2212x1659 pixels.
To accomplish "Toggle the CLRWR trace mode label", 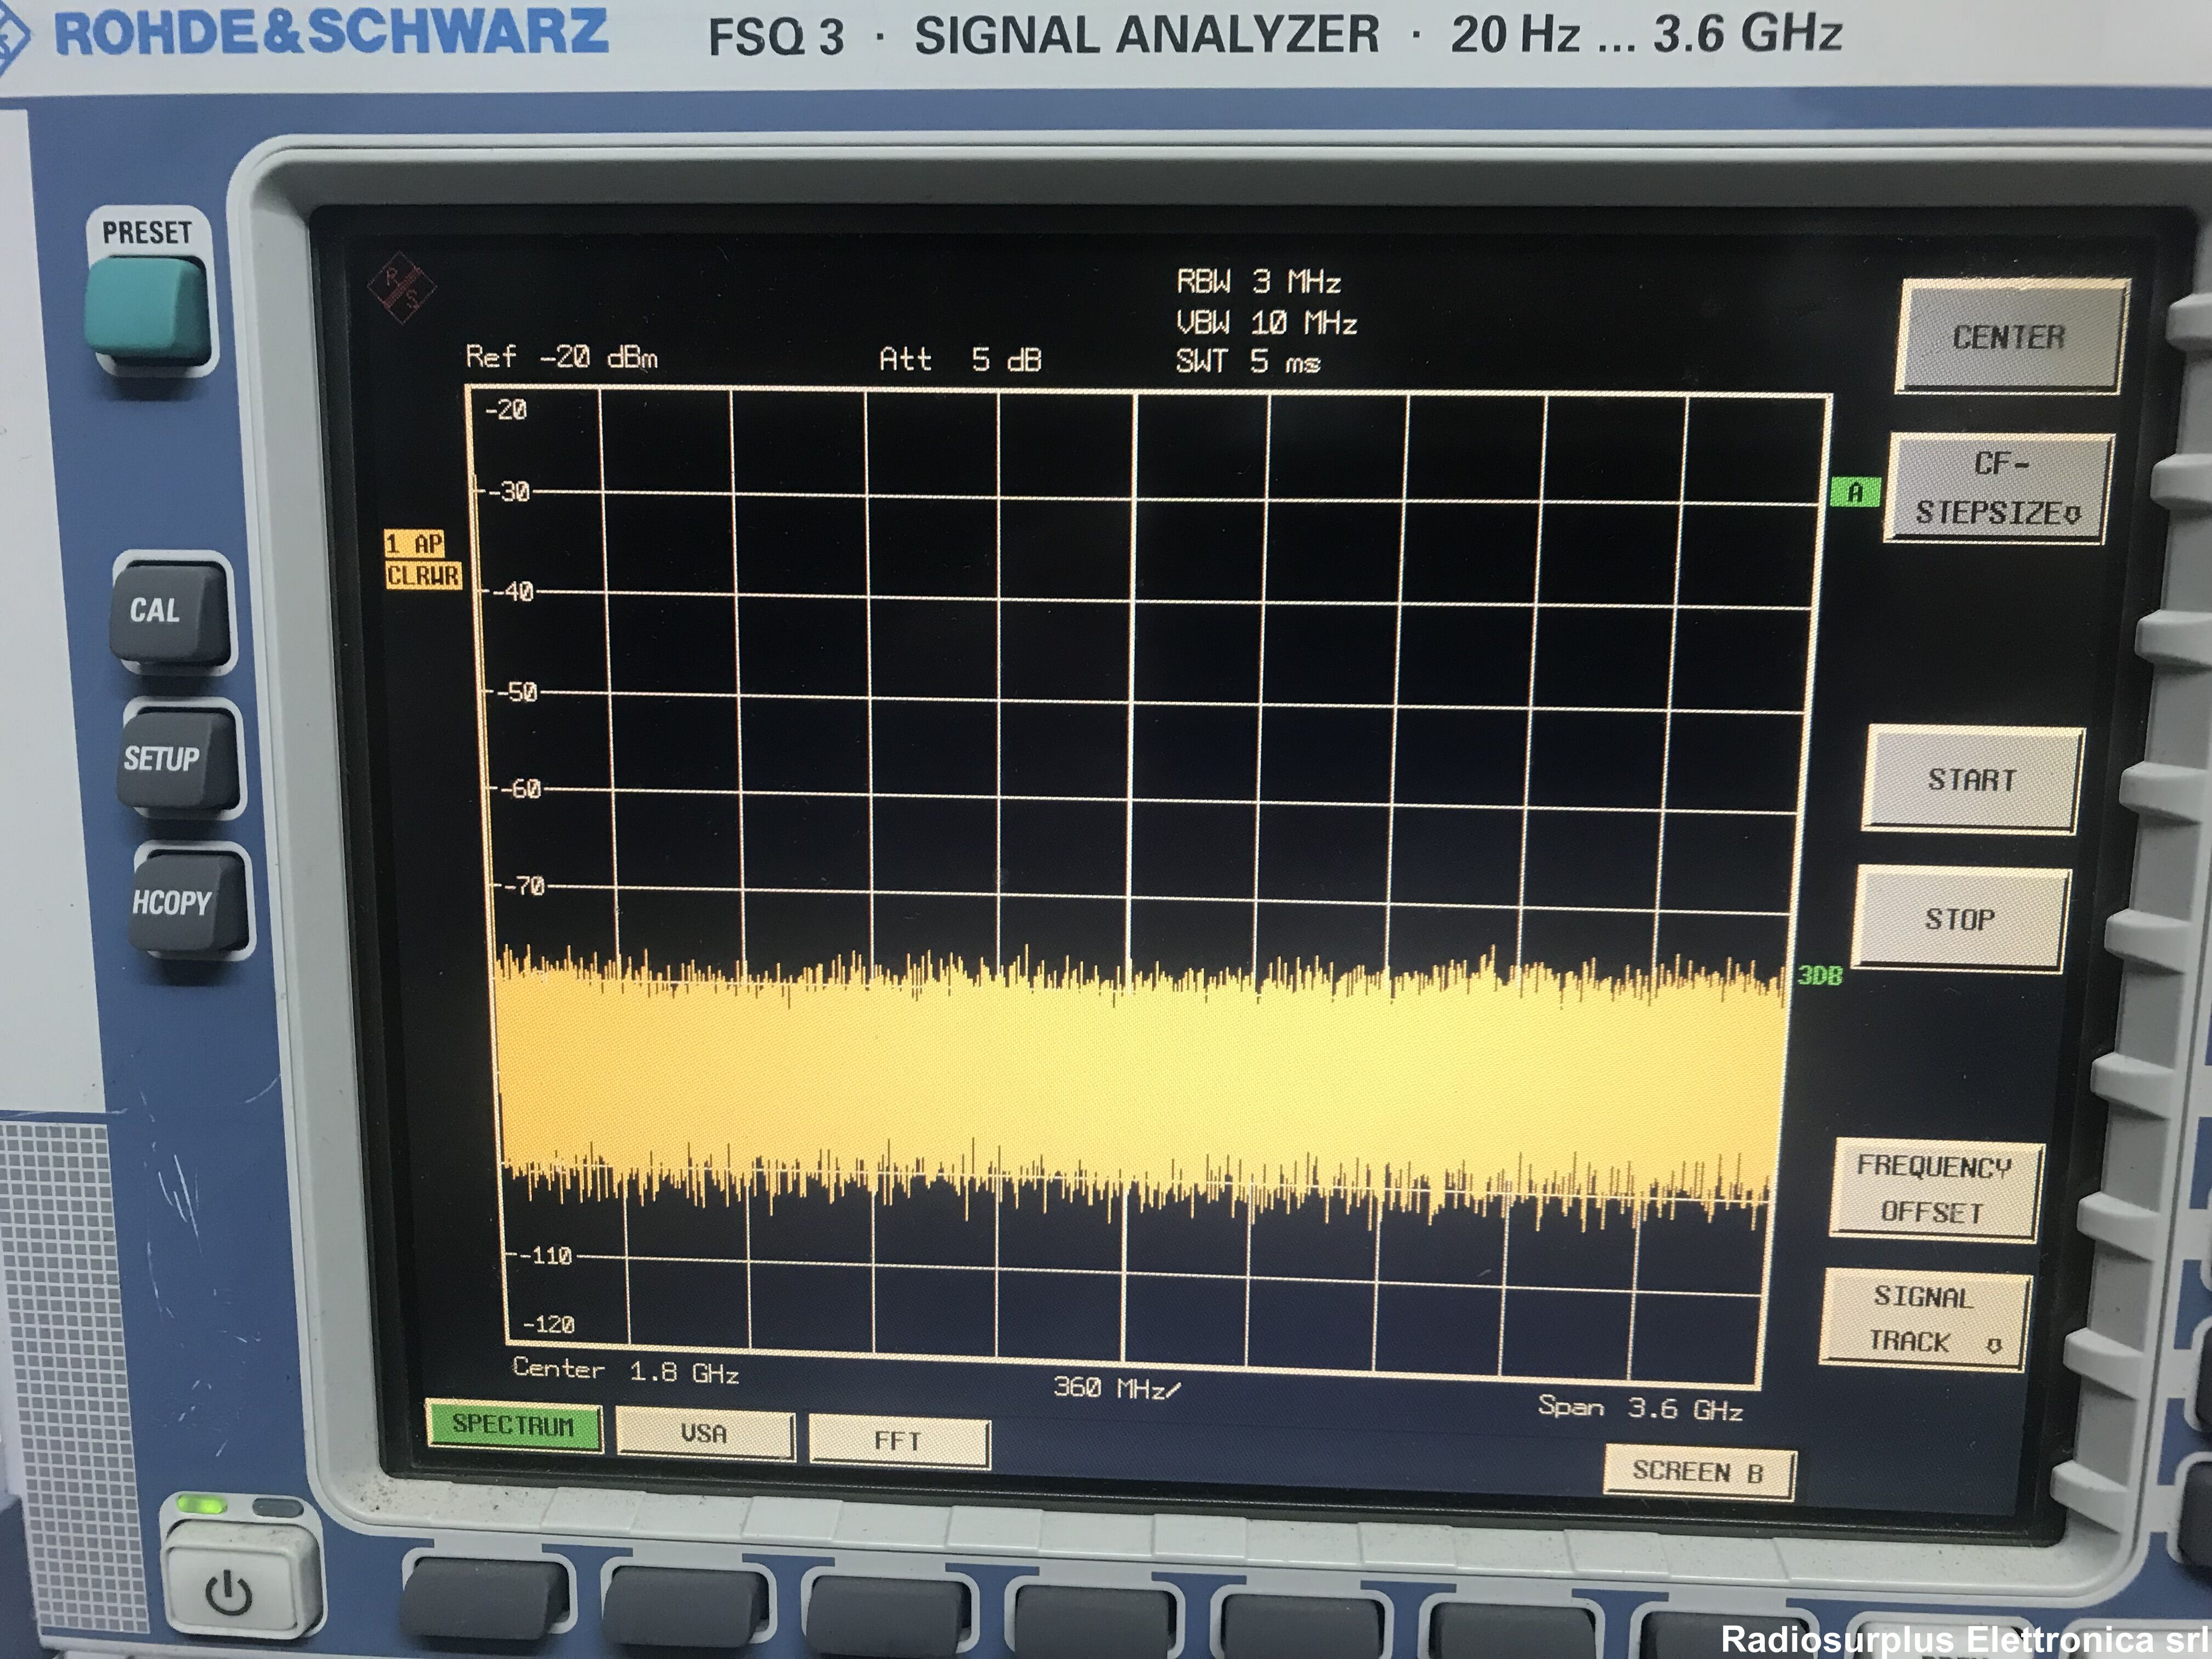I will (423, 576).
